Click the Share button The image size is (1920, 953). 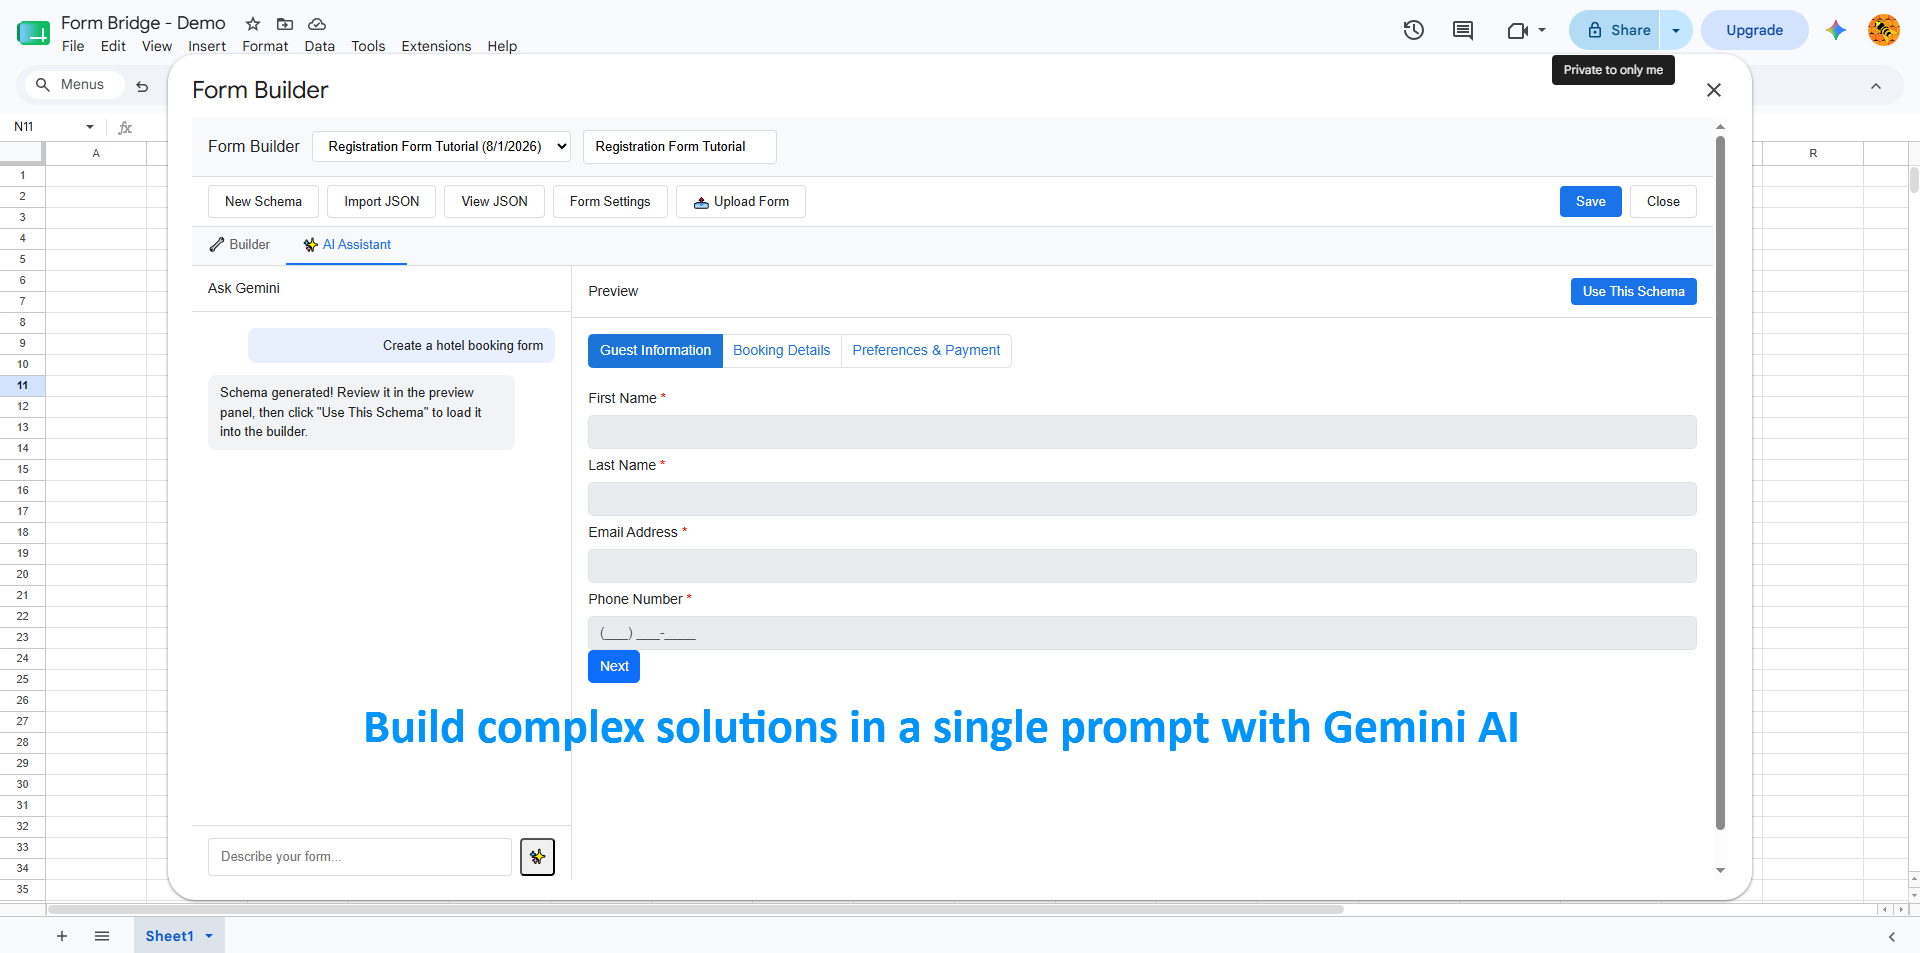click(1617, 30)
